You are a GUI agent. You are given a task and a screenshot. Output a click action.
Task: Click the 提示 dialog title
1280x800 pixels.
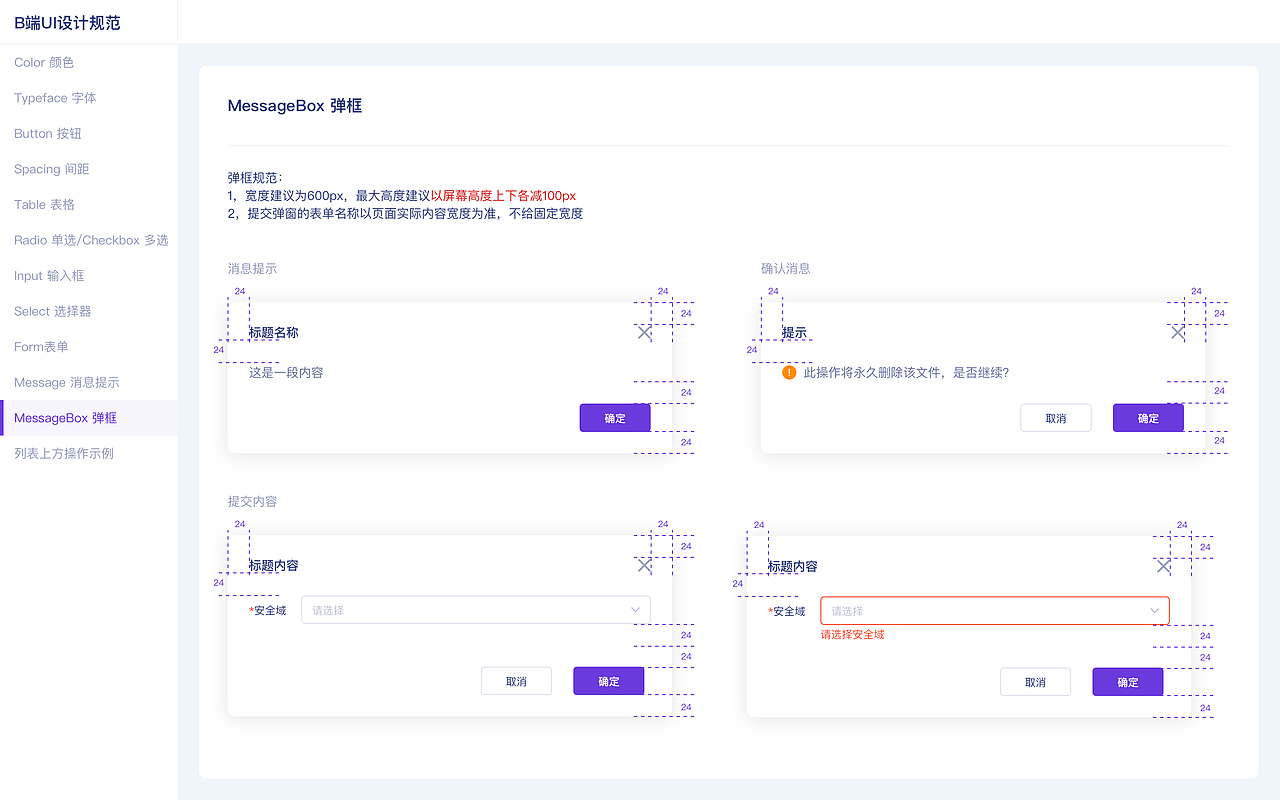(x=794, y=332)
